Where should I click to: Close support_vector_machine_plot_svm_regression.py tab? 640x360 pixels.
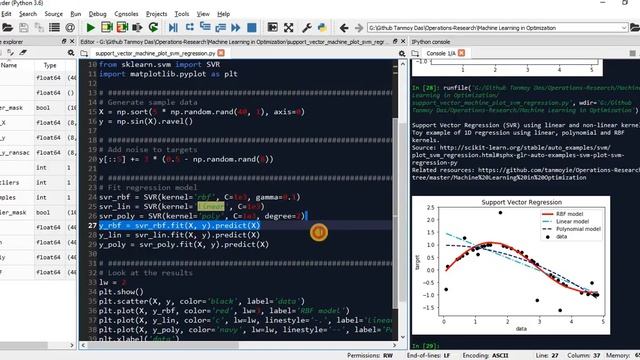point(221,53)
